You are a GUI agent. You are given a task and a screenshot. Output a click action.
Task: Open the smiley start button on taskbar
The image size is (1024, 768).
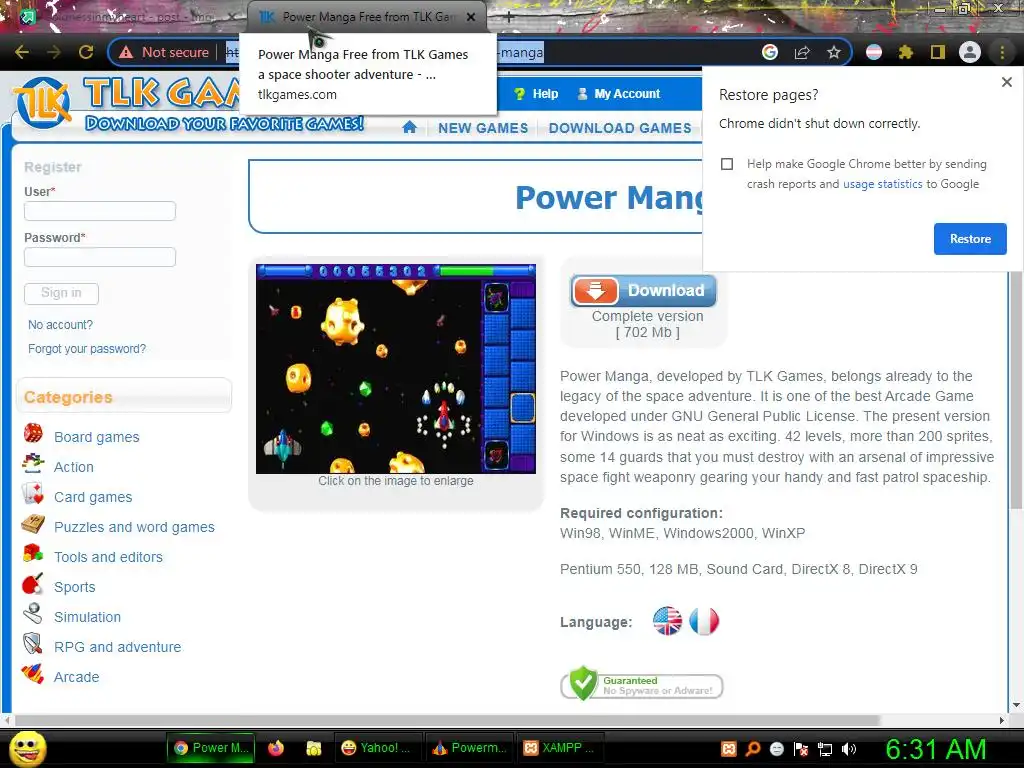click(27, 749)
